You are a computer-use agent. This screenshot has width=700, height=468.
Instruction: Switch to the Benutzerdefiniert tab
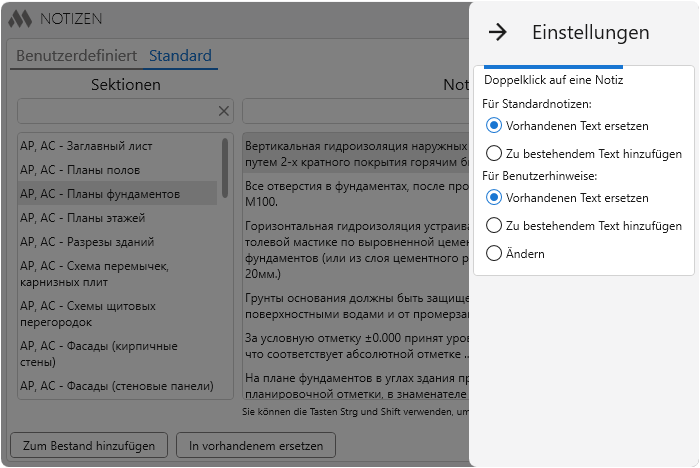76,56
